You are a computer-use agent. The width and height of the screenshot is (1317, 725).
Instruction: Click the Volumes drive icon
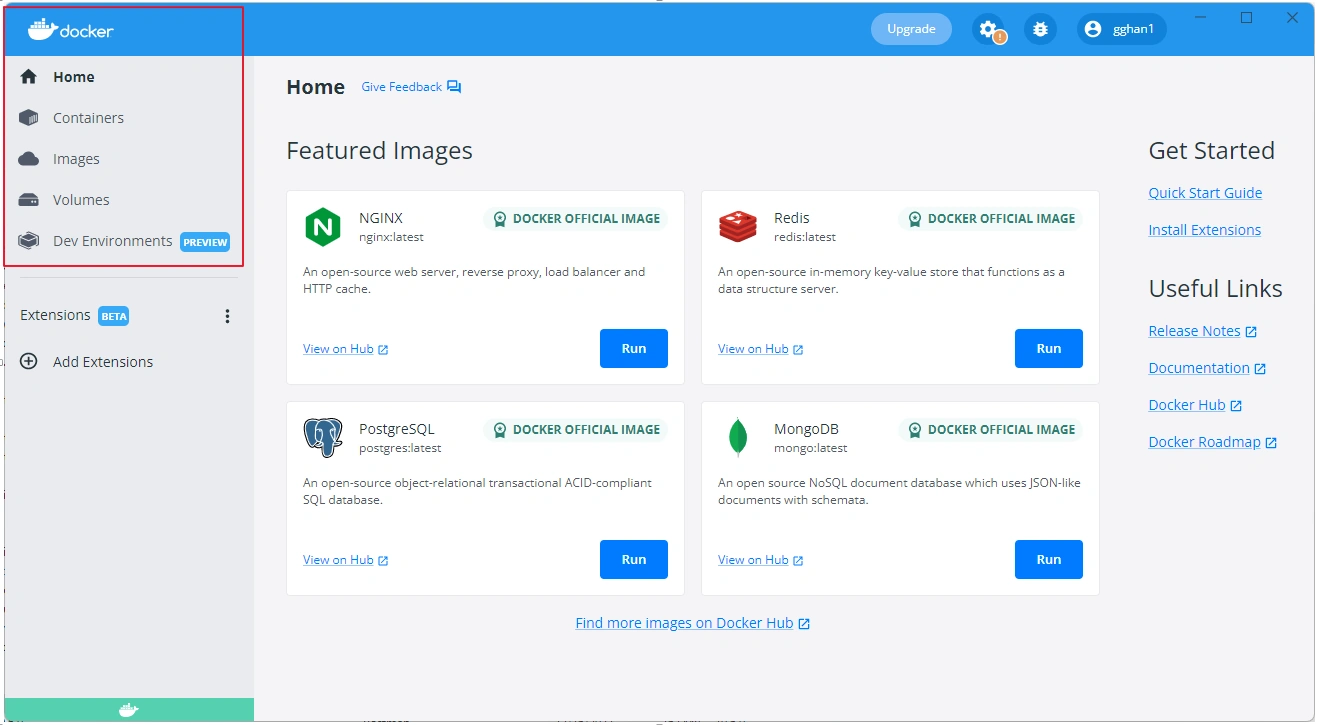(29, 200)
